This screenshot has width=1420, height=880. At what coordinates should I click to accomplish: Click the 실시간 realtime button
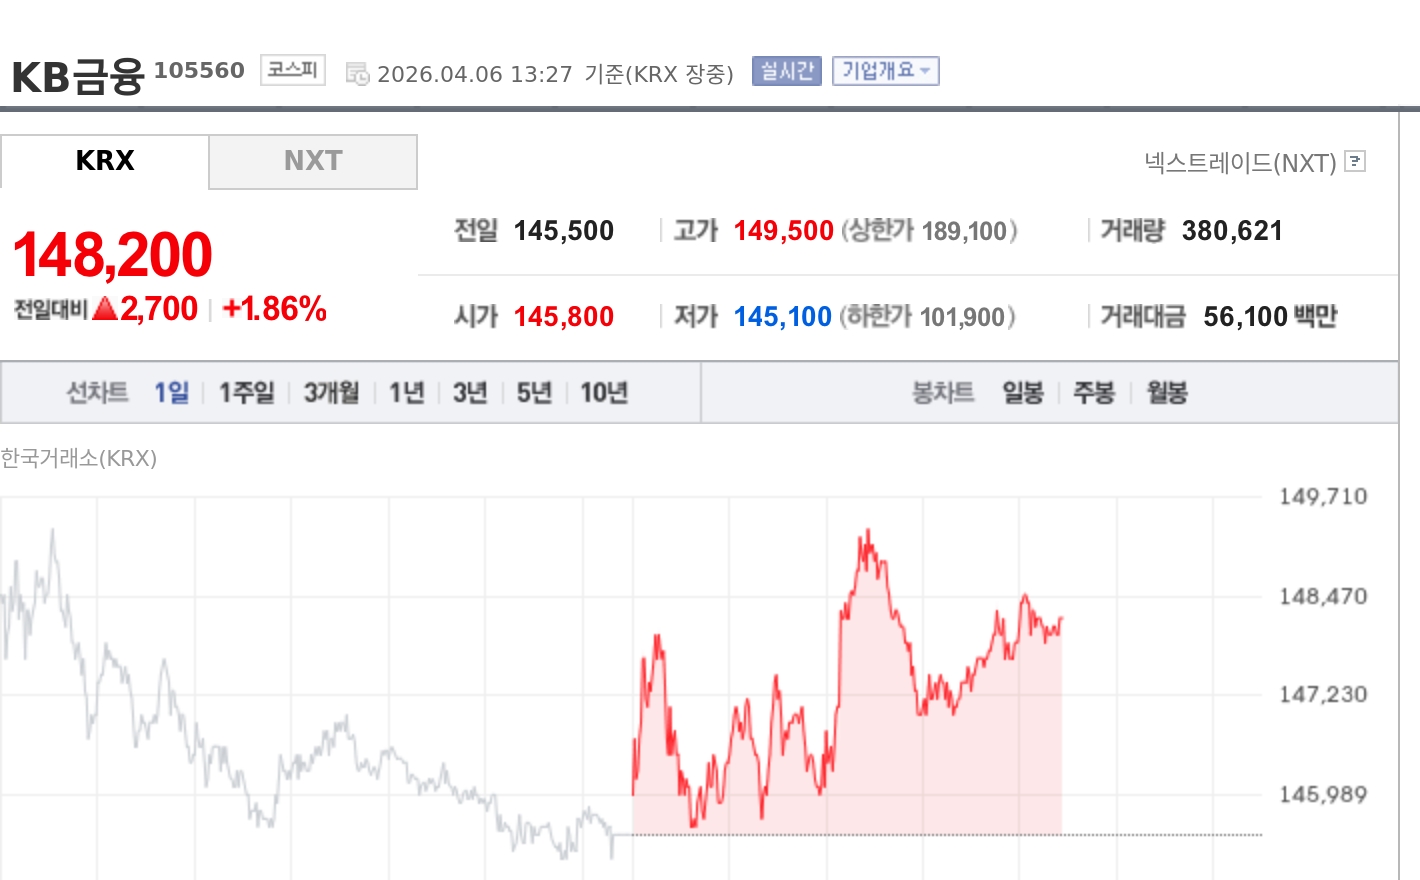[x=786, y=70]
